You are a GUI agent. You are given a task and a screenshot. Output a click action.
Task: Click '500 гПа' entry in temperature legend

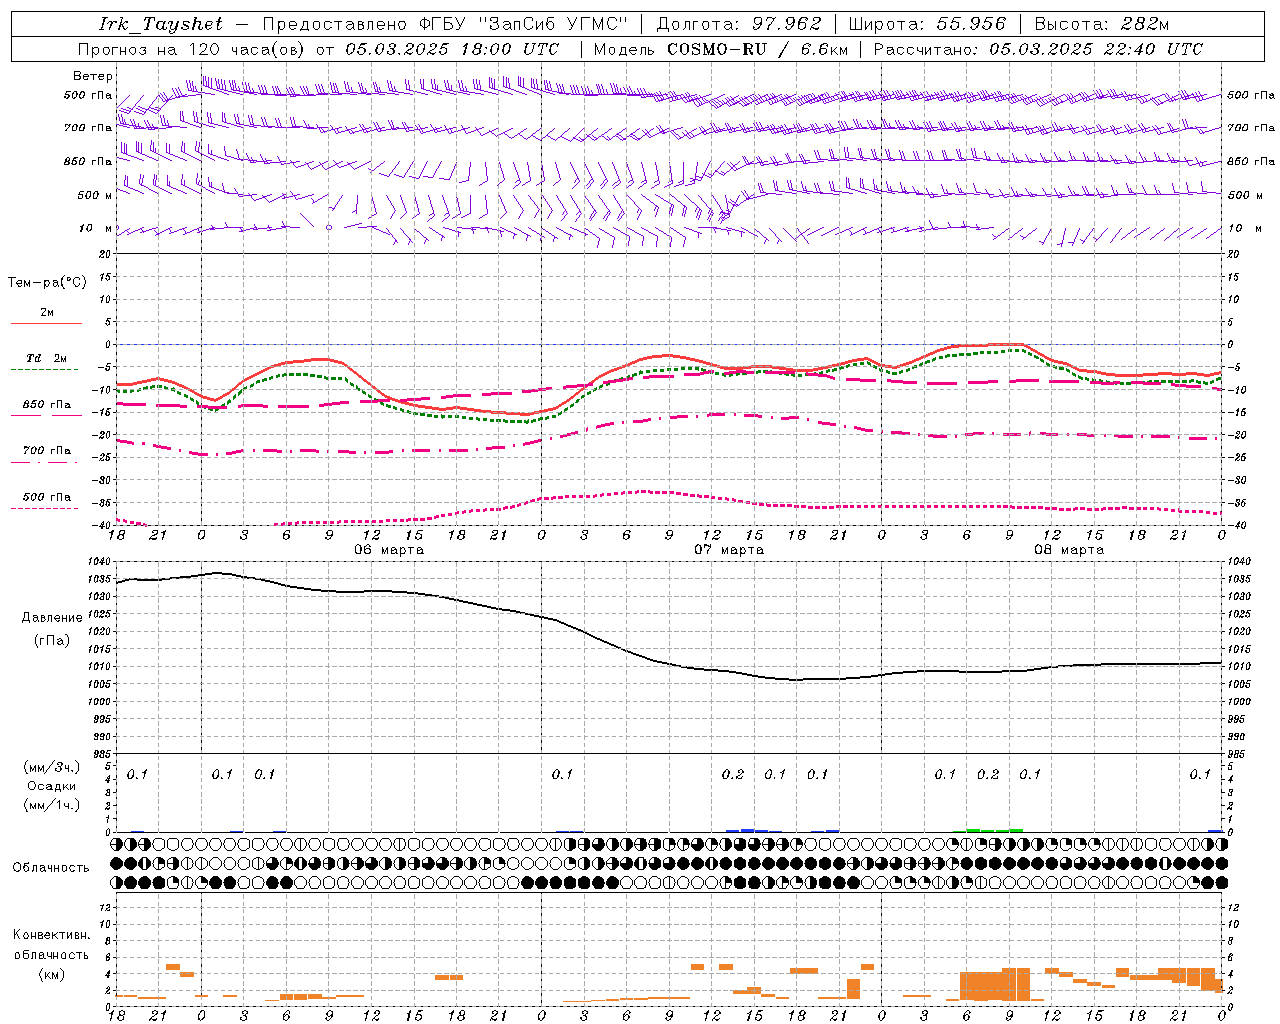pos(47,497)
